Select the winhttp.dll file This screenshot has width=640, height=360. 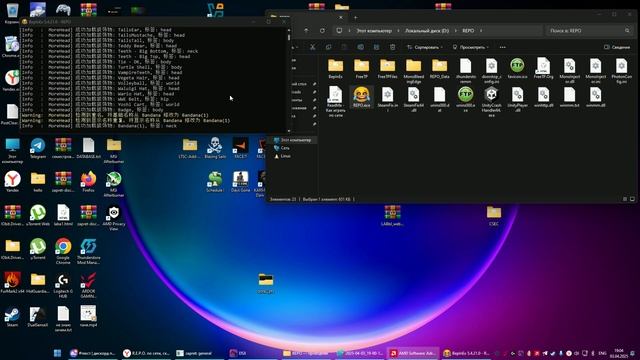(544, 97)
